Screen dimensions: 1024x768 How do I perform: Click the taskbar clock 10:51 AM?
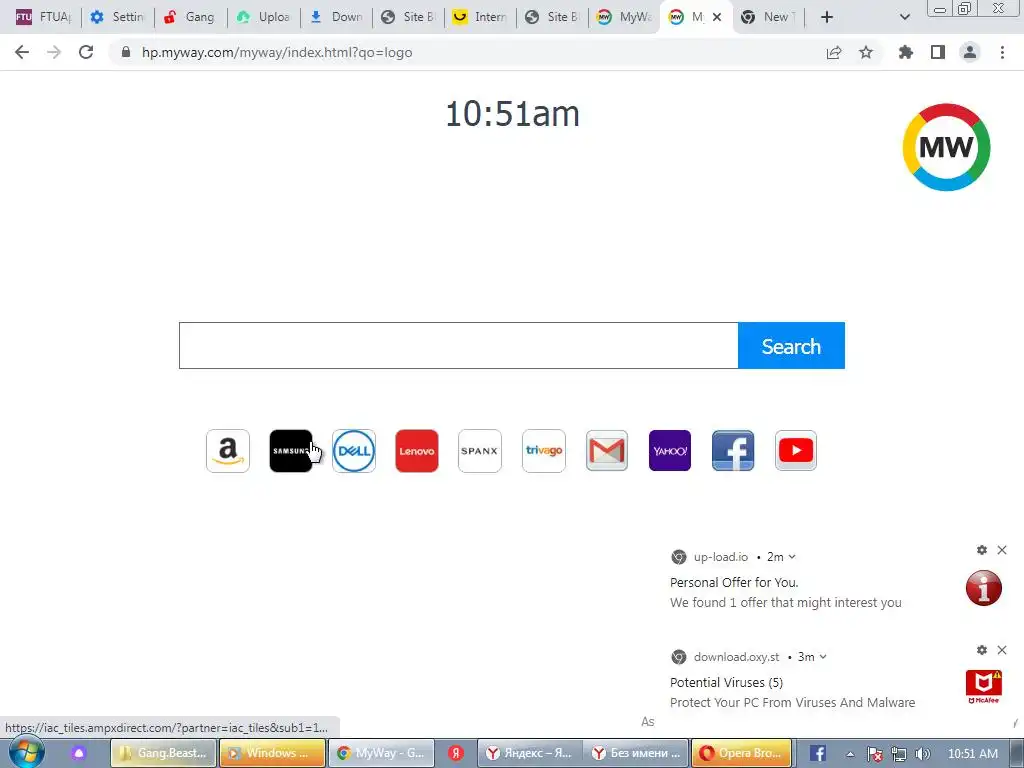click(972, 754)
